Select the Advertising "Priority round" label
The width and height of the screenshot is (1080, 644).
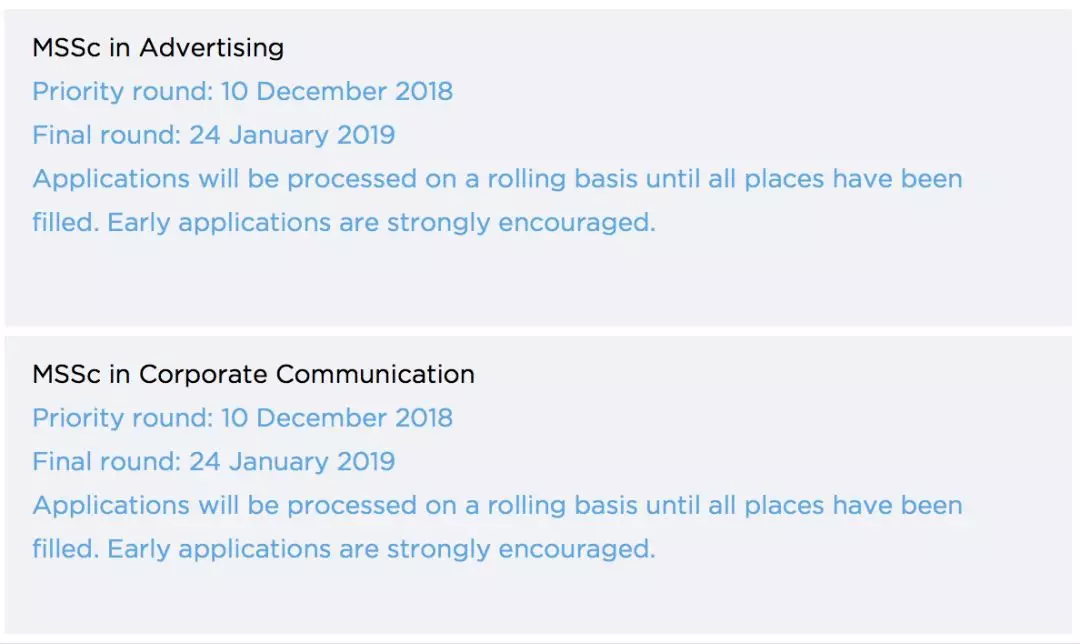(123, 92)
